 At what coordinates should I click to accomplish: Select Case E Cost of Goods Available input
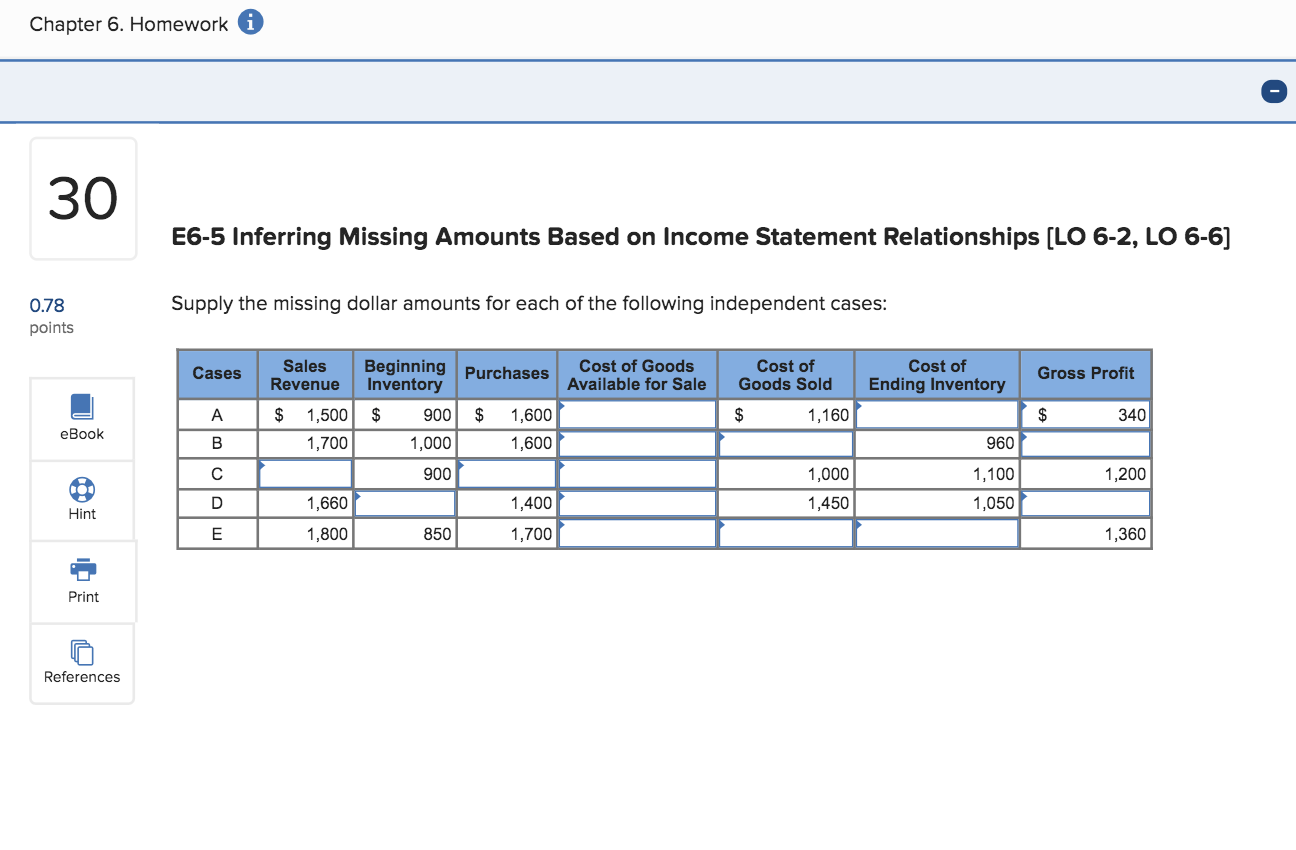636,533
